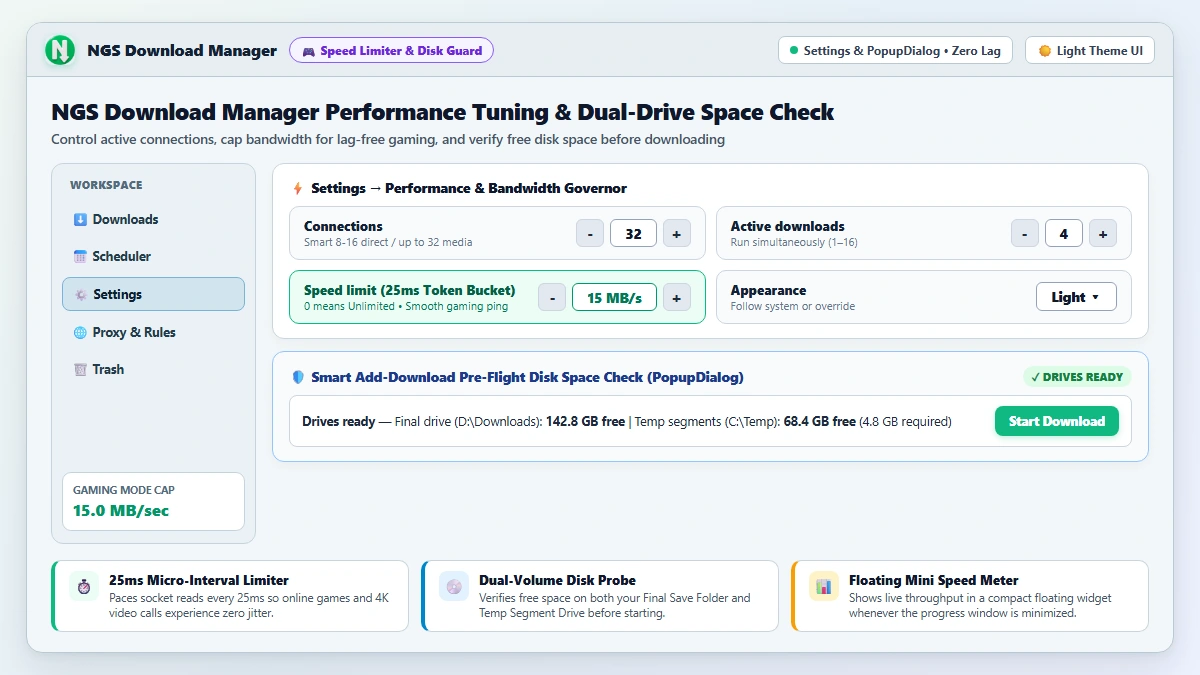
Task: Lower the Speed limit with minus button
Action: (552, 297)
